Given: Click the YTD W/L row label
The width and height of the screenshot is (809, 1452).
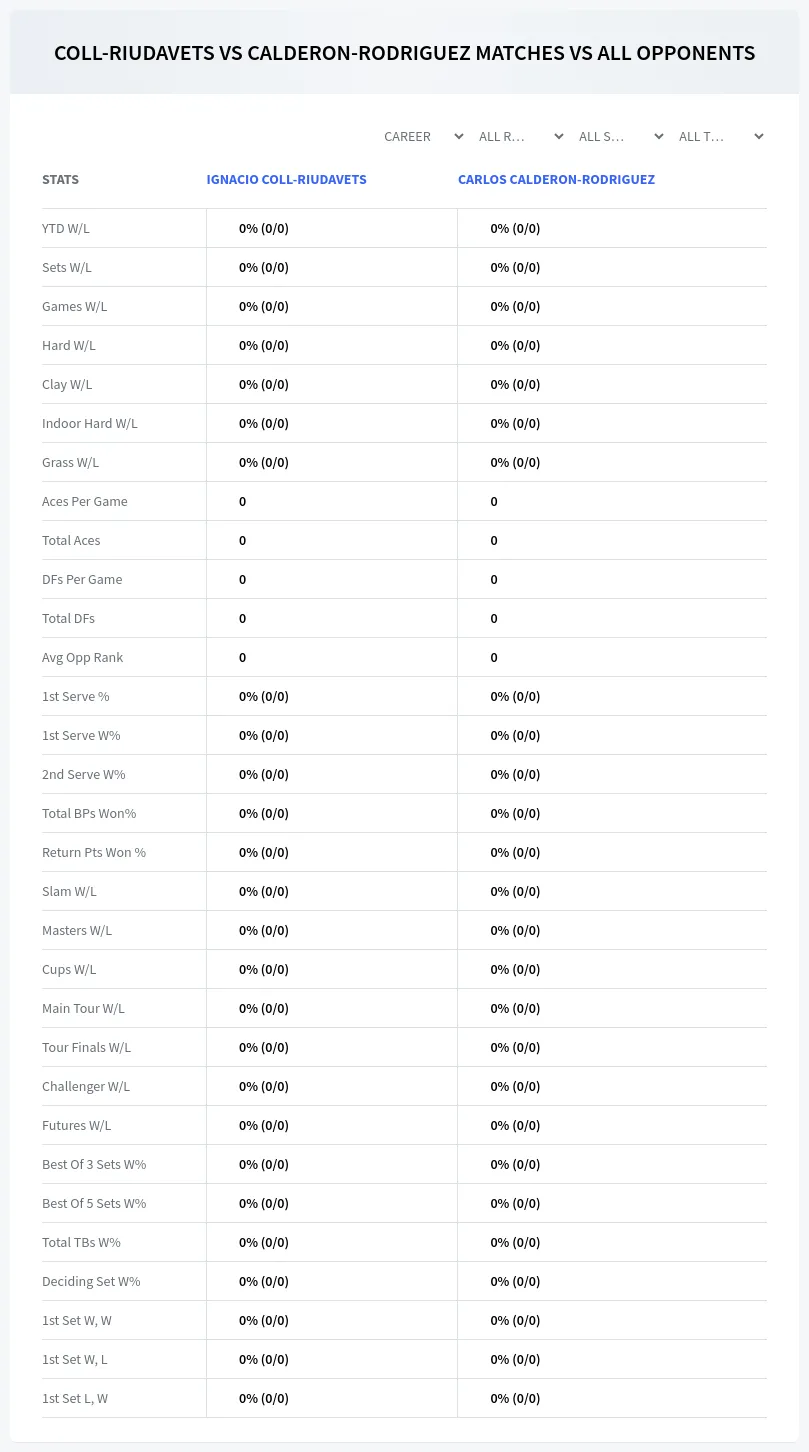Looking at the screenshot, I should click(x=66, y=228).
